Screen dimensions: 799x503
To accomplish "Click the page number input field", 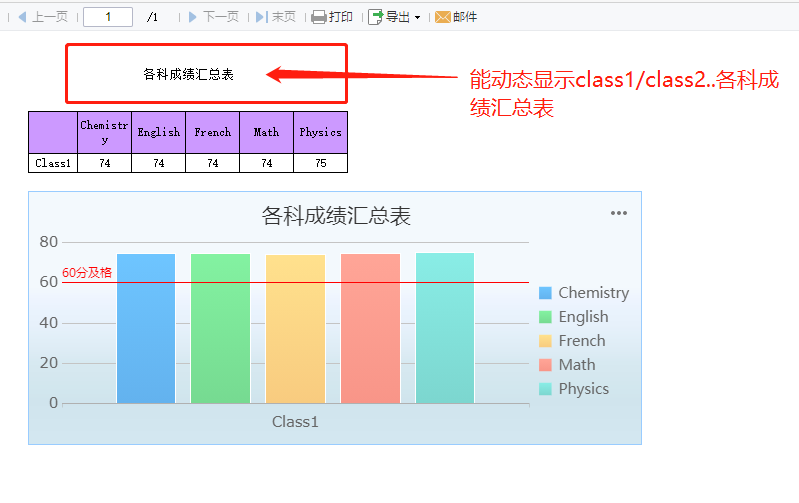I will (x=108, y=17).
